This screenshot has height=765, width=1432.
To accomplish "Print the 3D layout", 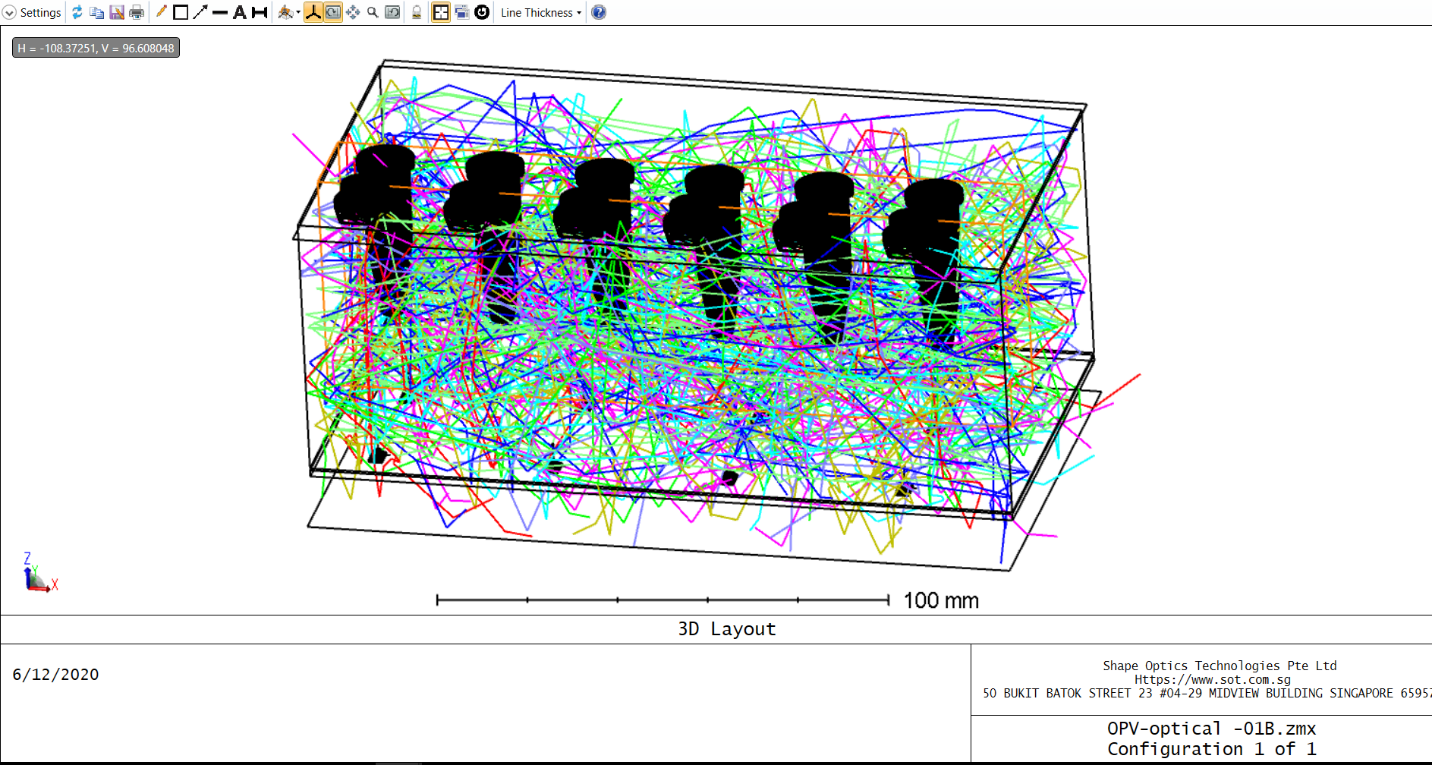I will (x=134, y=12).
